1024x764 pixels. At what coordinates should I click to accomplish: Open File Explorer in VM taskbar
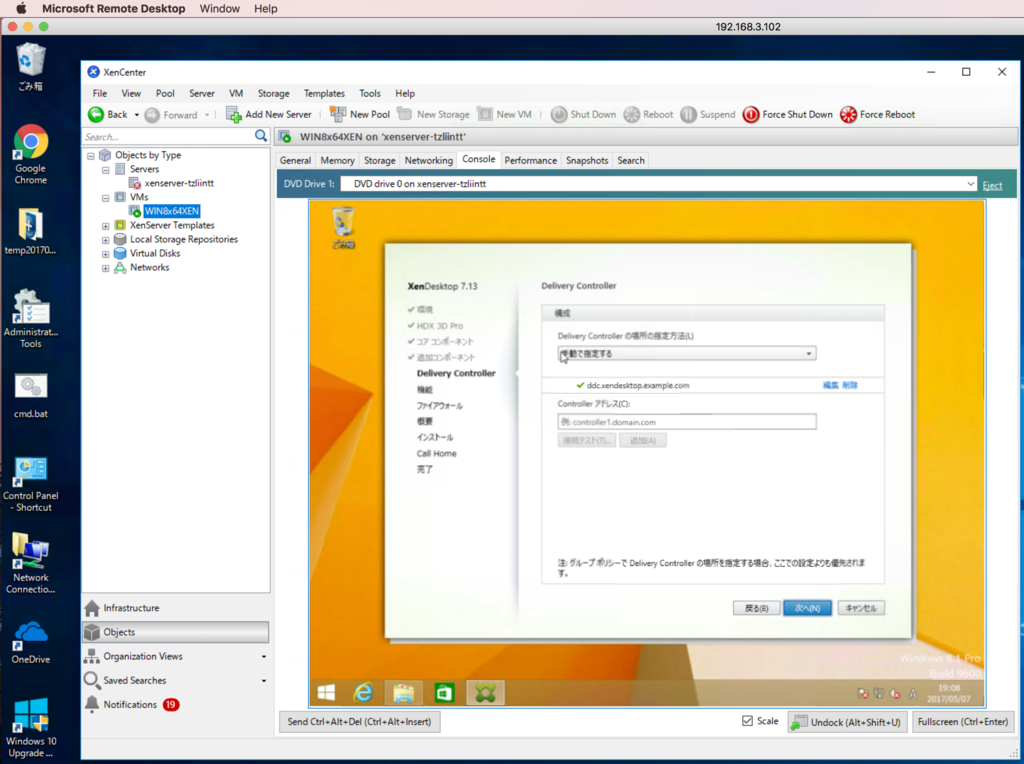tap(404, 693)
